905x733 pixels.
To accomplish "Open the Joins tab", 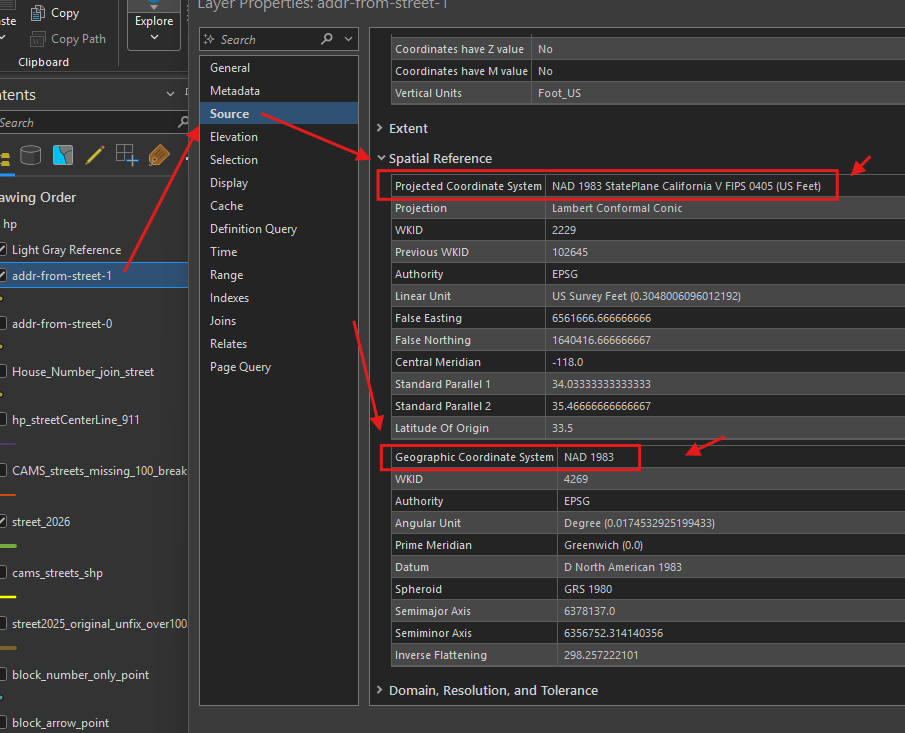I will pos(279,321).
